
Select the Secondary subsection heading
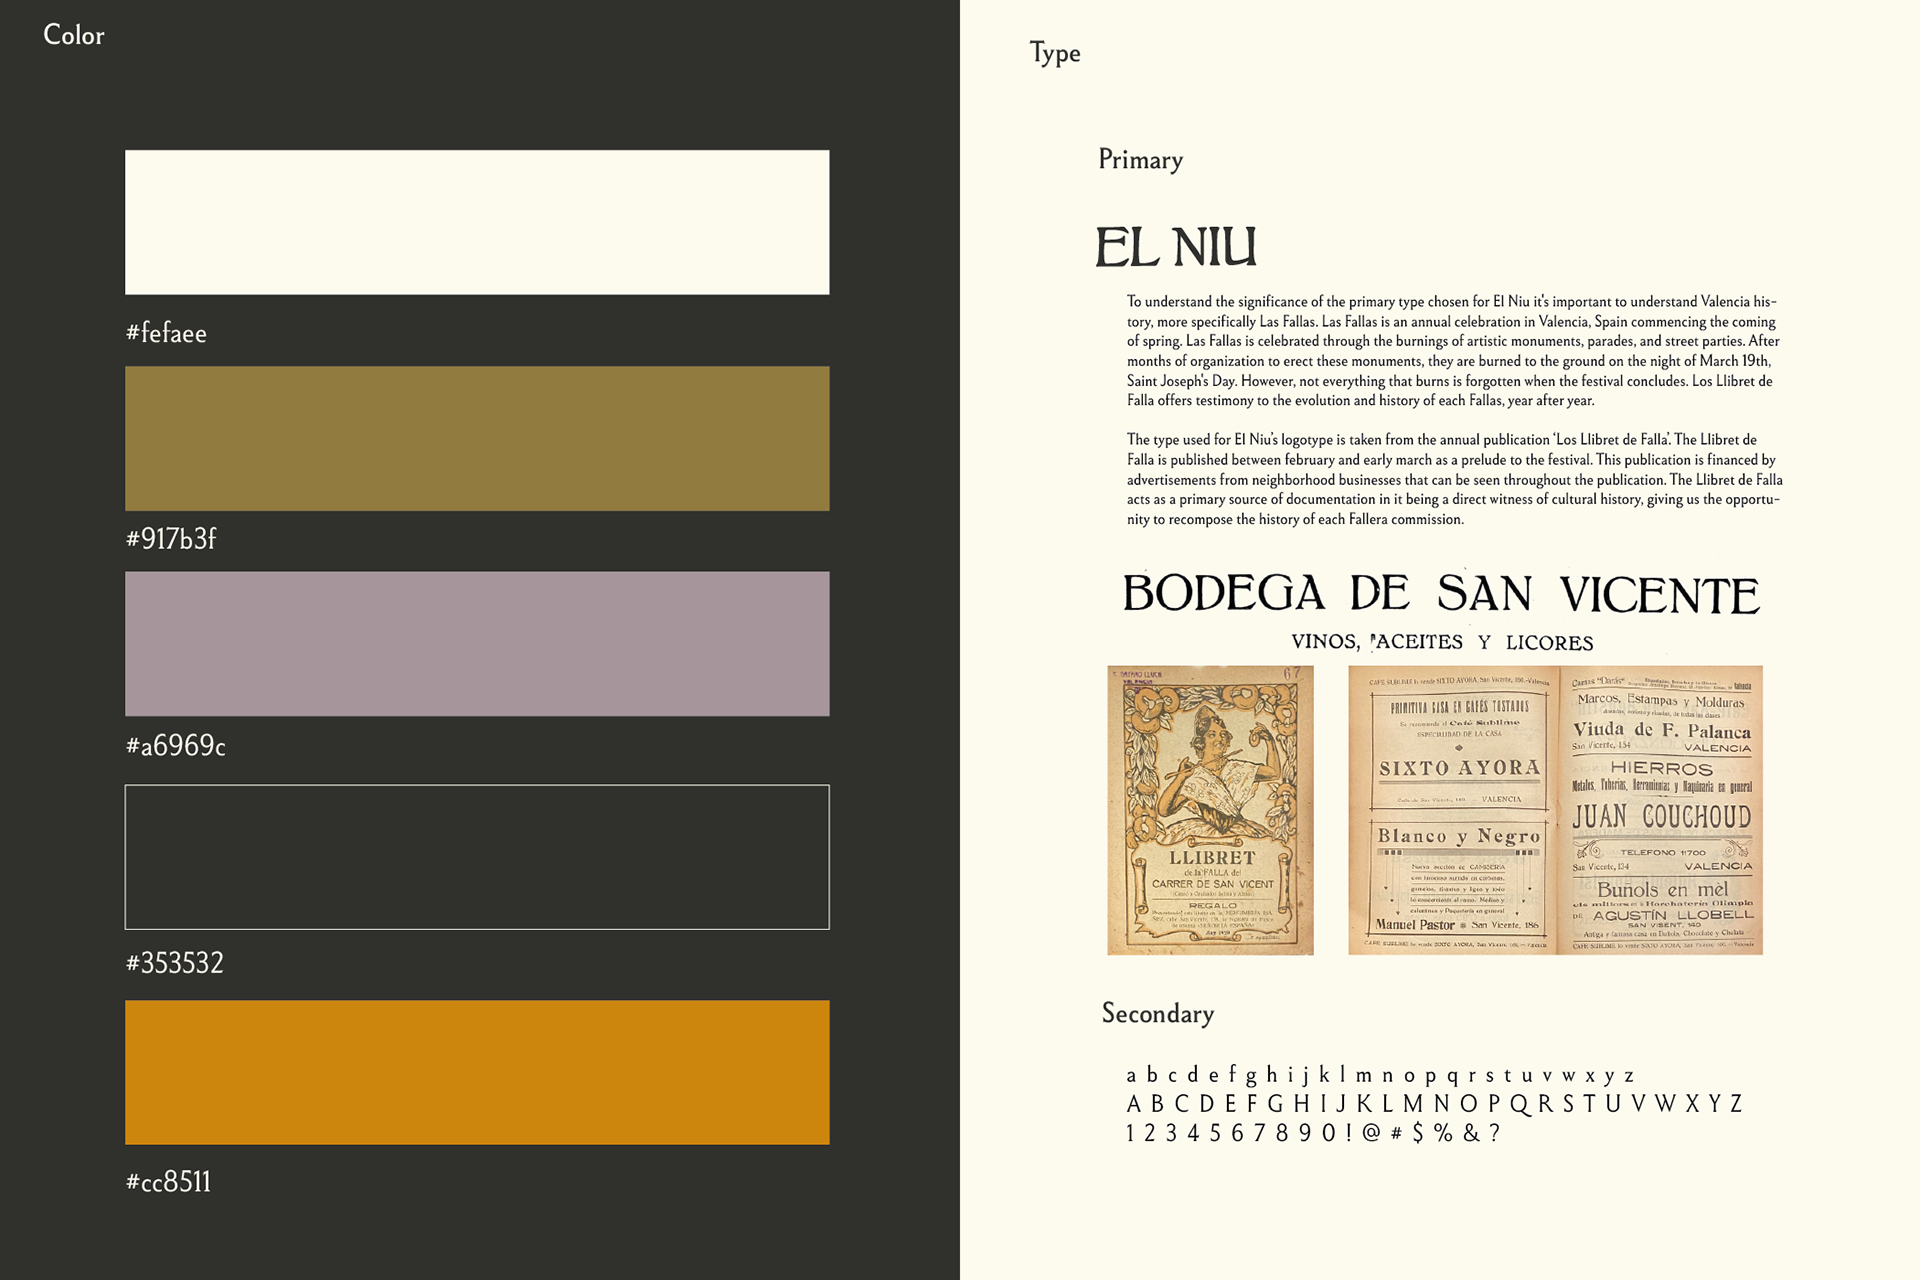(x=1157, y=1014)
